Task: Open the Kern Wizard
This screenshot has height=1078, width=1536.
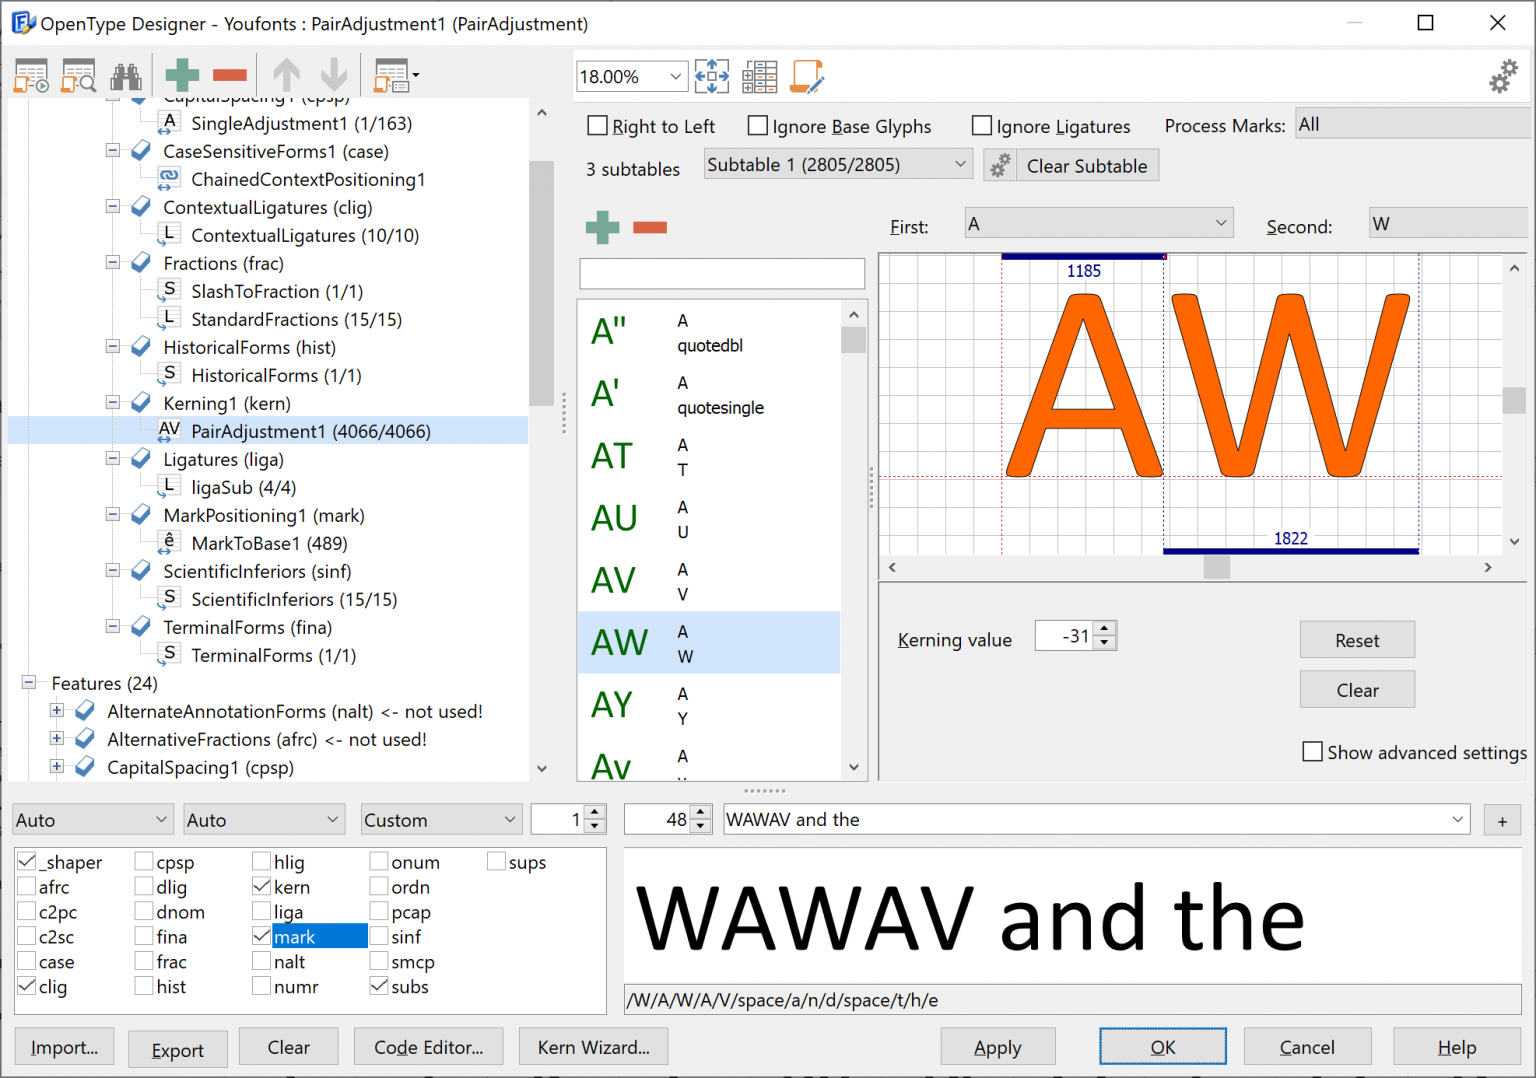Action: pyautogui.click(x=593, y=1047)
